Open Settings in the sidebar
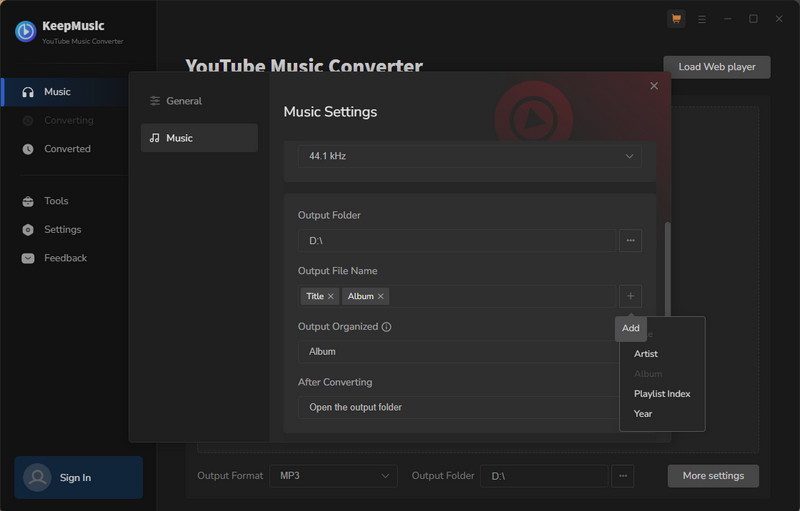The height and width of the screenshot is (511, 800). 65,229
